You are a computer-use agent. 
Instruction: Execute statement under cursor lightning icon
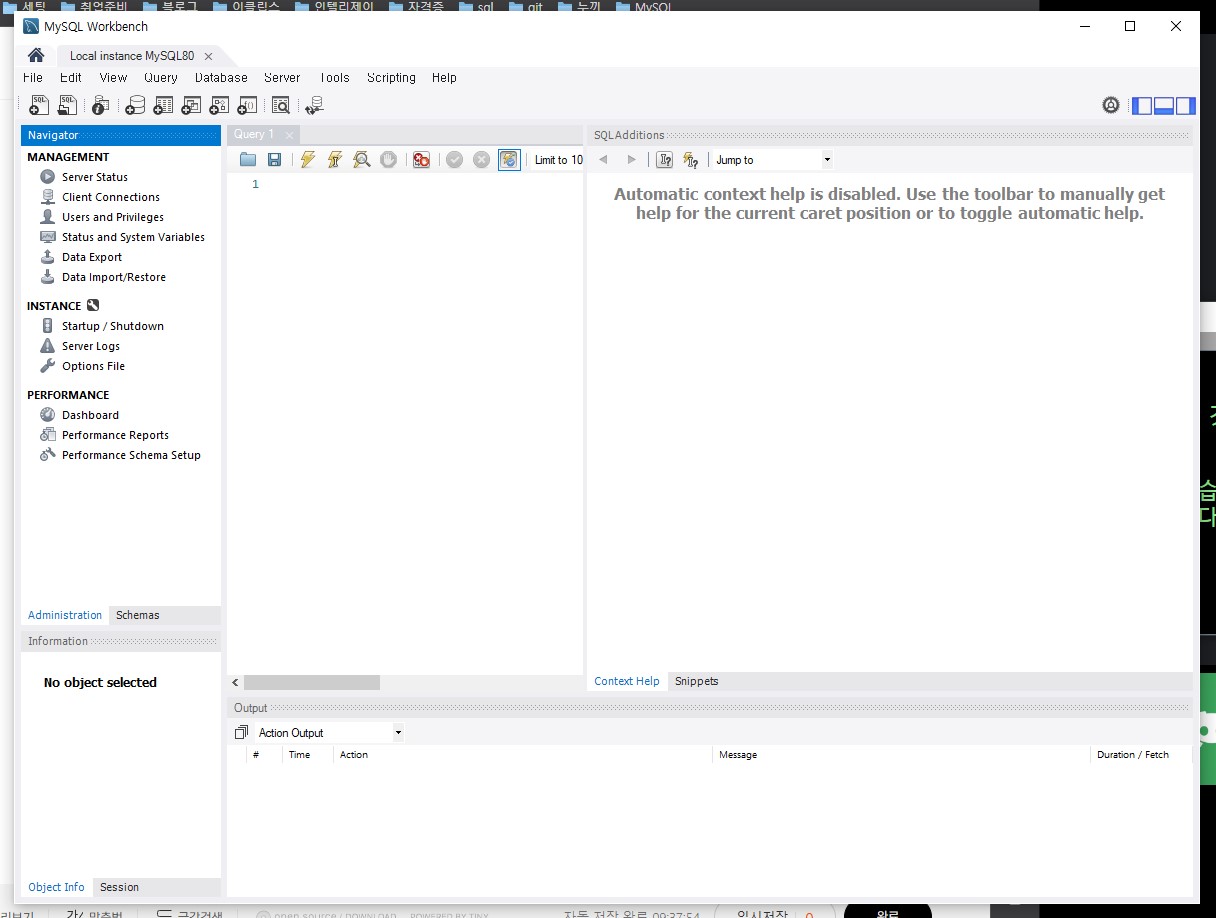click(x=335, y=160)
